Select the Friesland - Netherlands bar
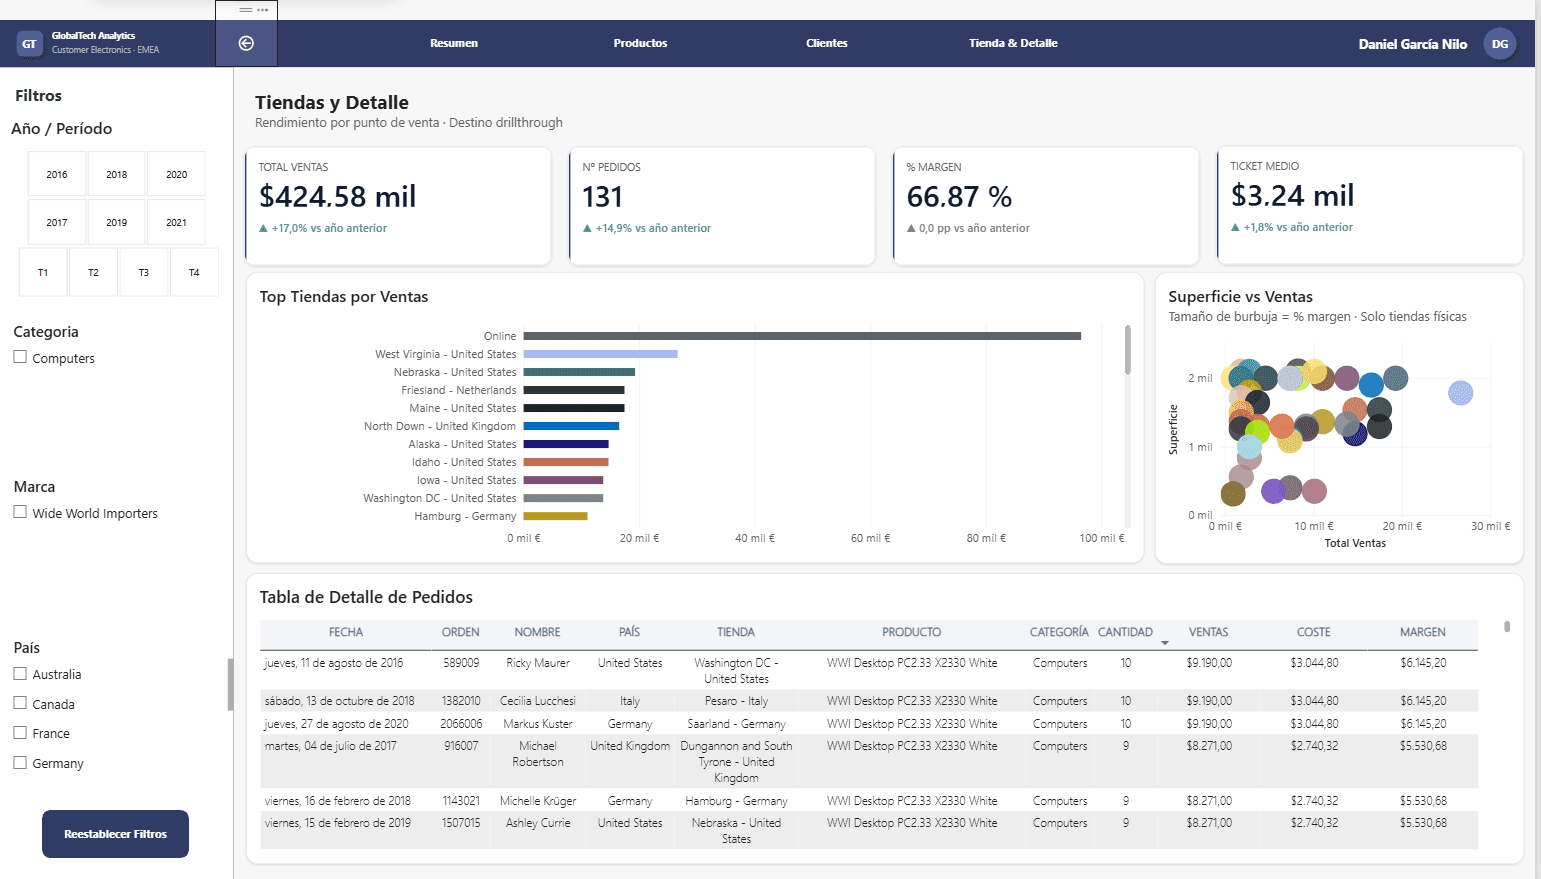The height and width of the screenshot is (879, 1541). [574, 390]
